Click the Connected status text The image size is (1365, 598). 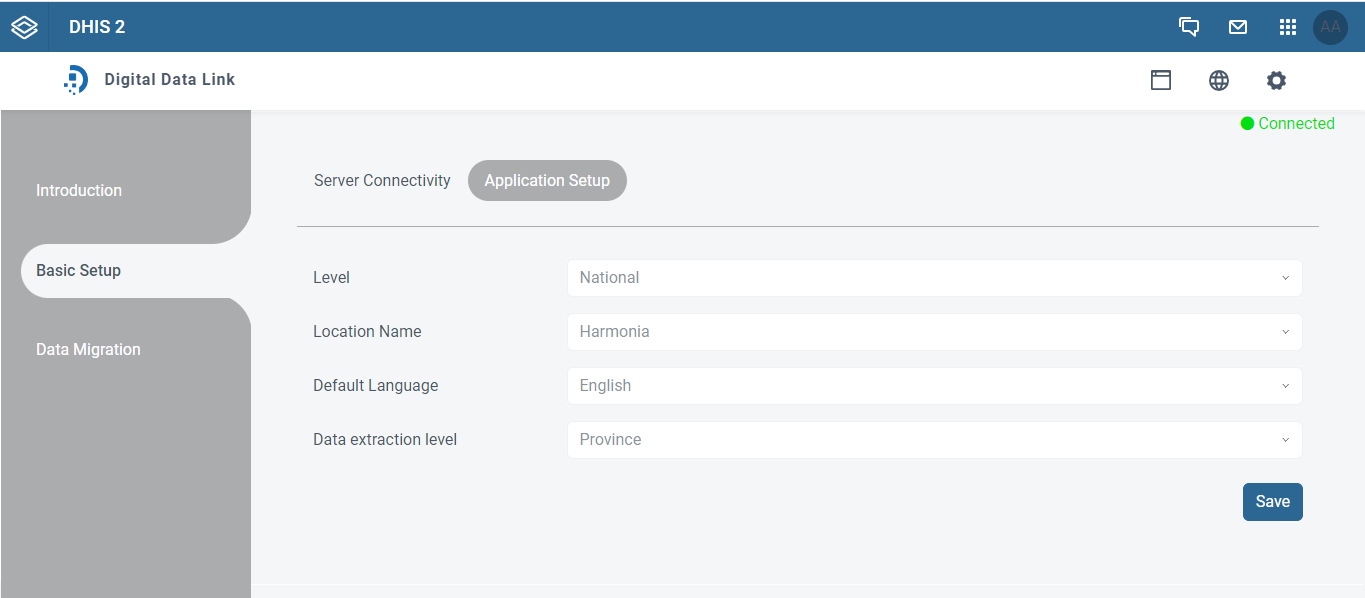pyautogui.click(x=1296, y=124)
